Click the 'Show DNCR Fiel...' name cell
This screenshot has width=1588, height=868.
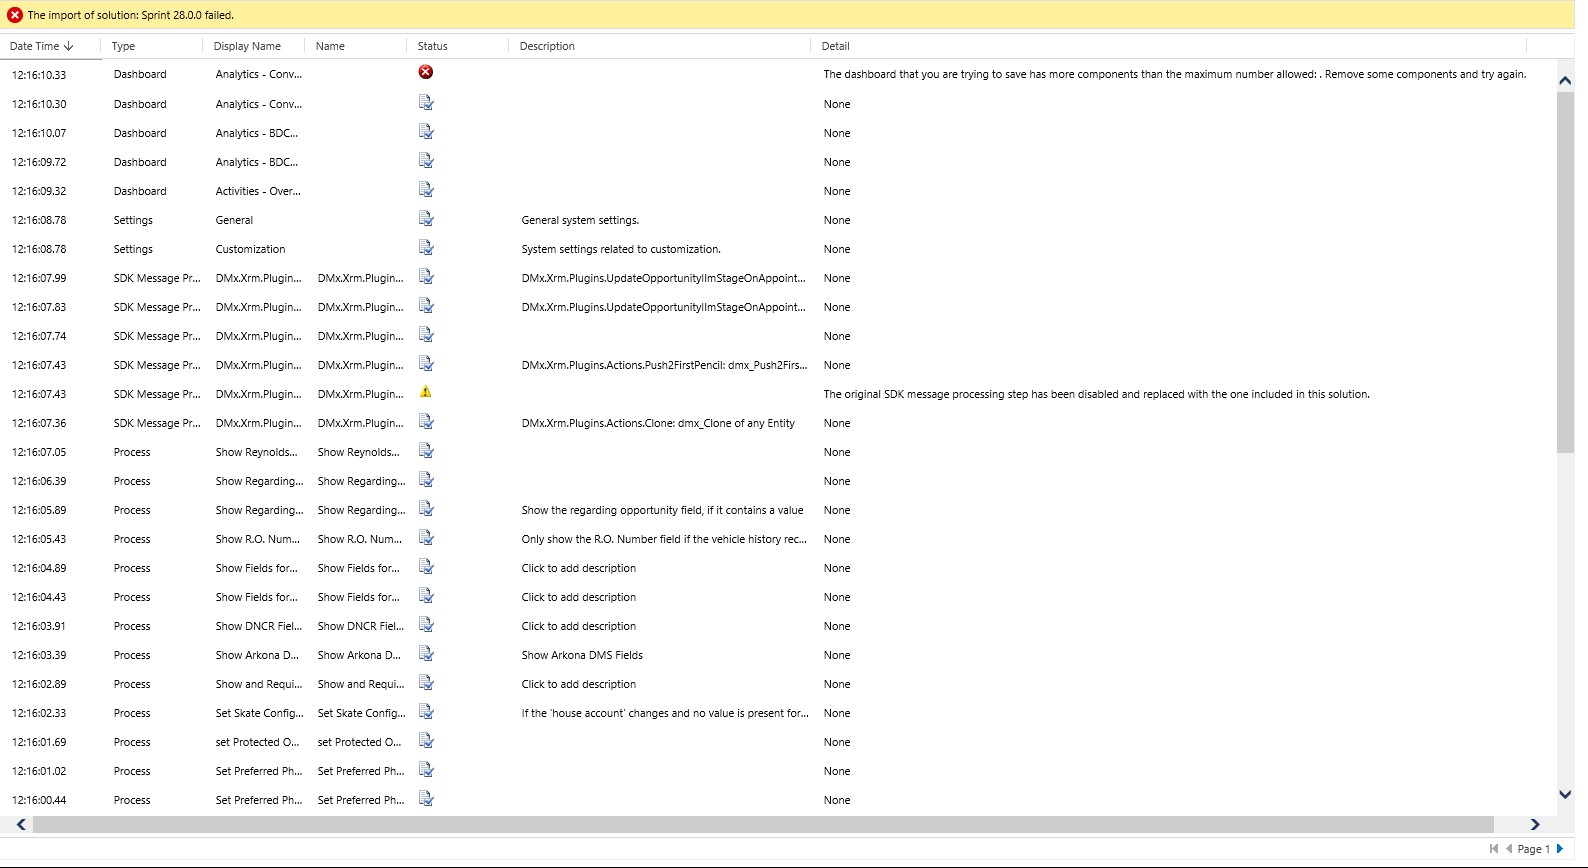[x=361, y=626]
